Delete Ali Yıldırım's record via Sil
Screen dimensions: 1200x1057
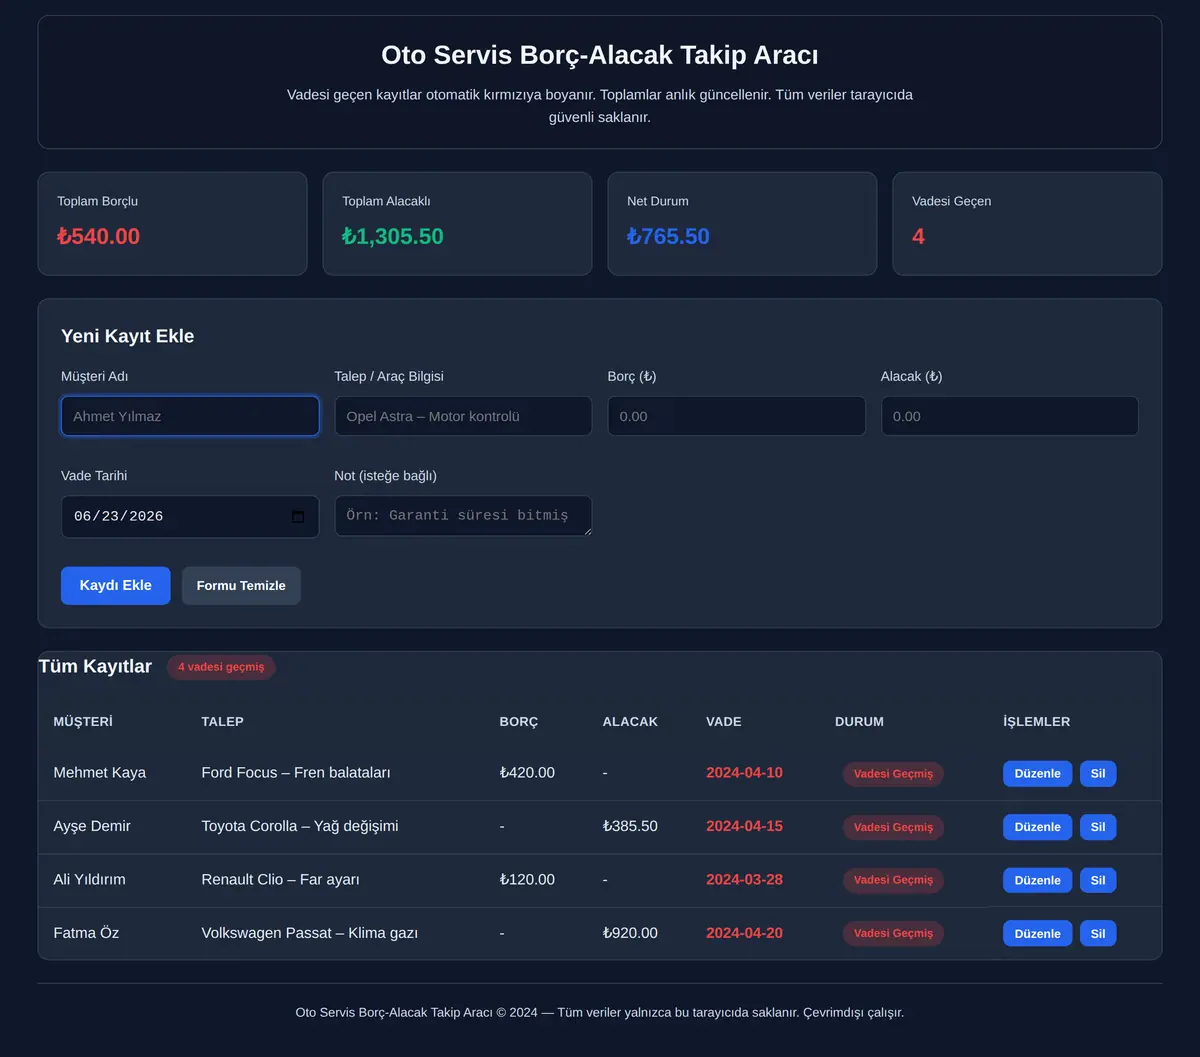[x=1098, y=880]
